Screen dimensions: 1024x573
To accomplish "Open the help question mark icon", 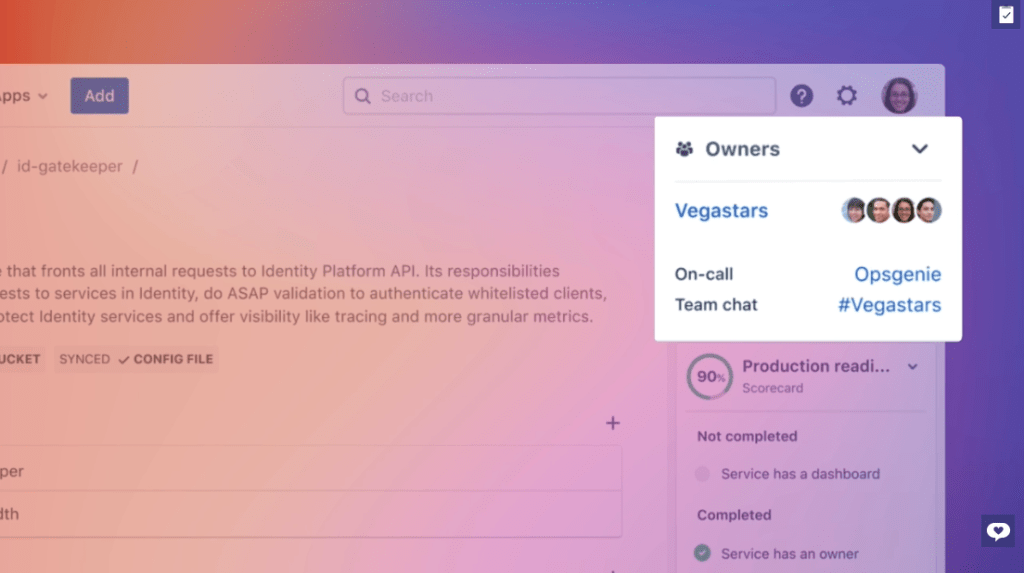I will pyautogui.click(x=801, y=96).
